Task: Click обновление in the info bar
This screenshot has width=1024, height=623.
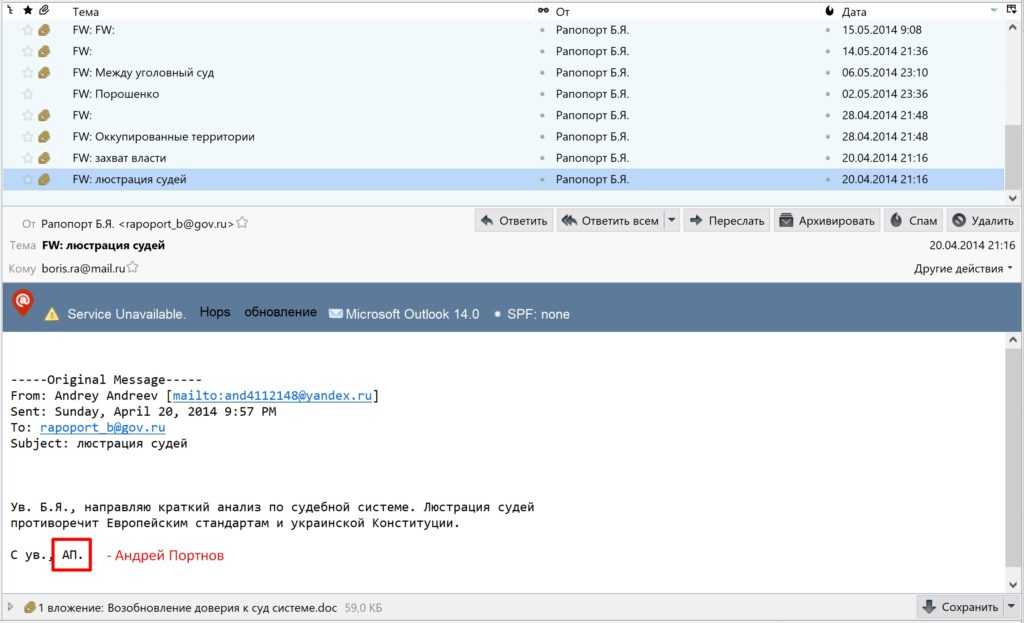Action: coord(280,312)
